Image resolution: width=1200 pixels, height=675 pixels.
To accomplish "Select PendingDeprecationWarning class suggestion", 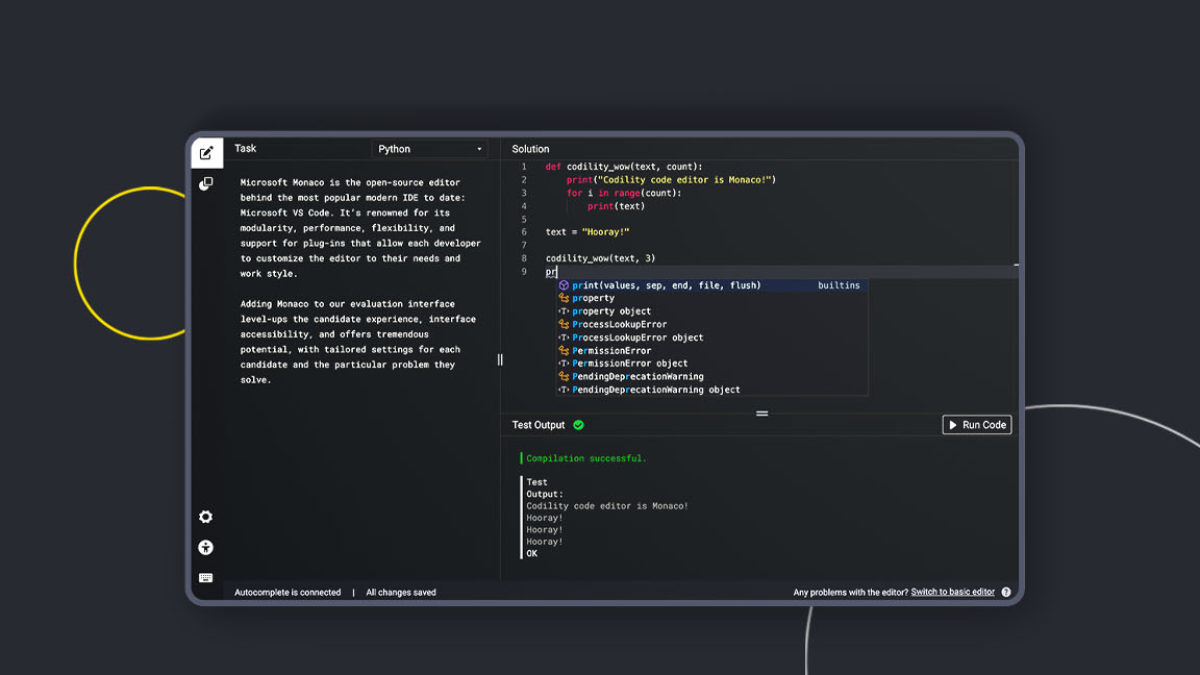I will (x=712, y=376).
